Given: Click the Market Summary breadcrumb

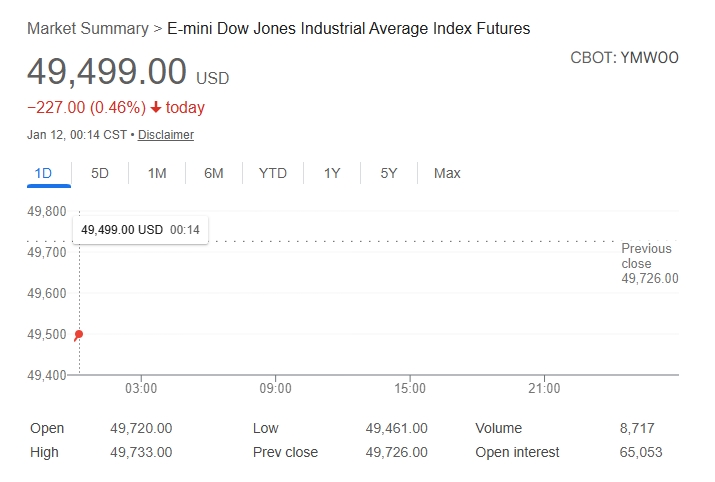Looking at the screenshot, I should coord(87,29).
